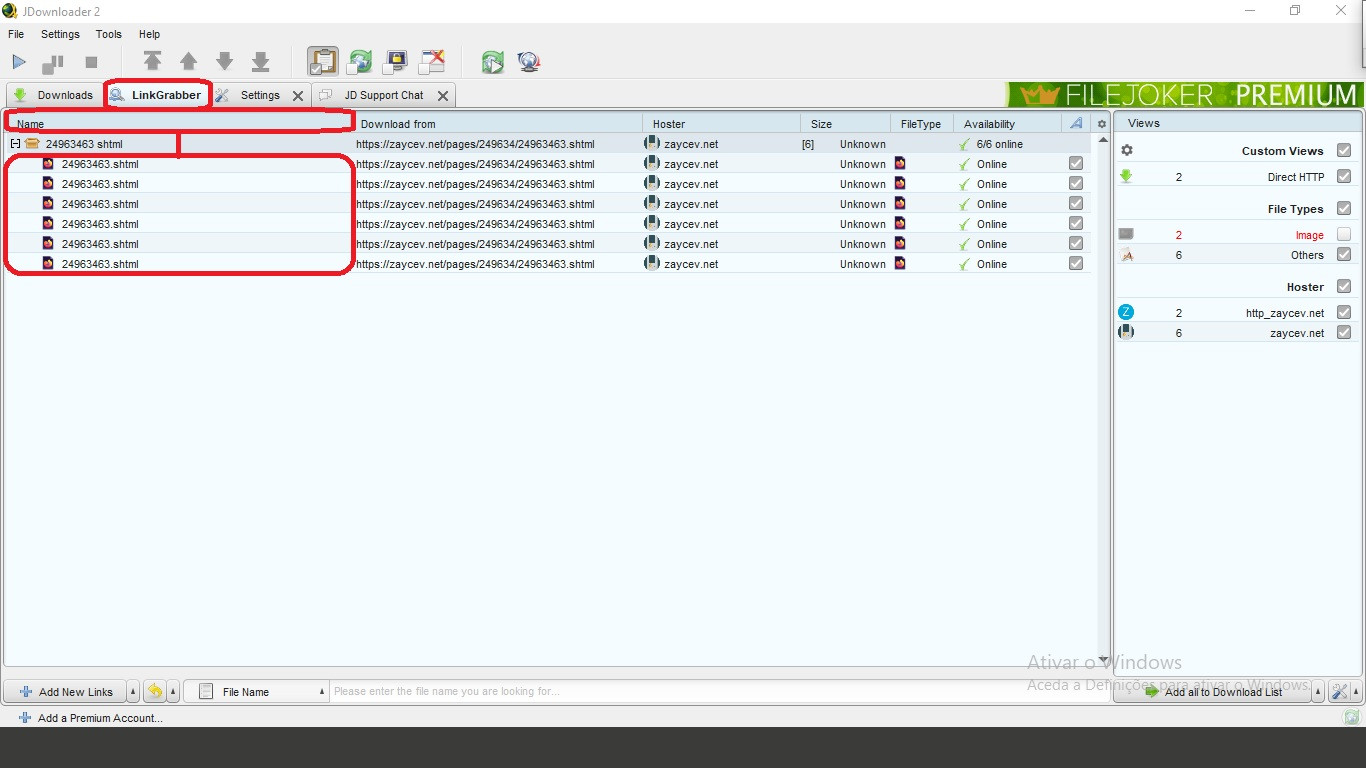The width and height of the screenshot is (1366, 768).
Task: Toggle the File Types checkbox
Action: (x=1344, y=209)
